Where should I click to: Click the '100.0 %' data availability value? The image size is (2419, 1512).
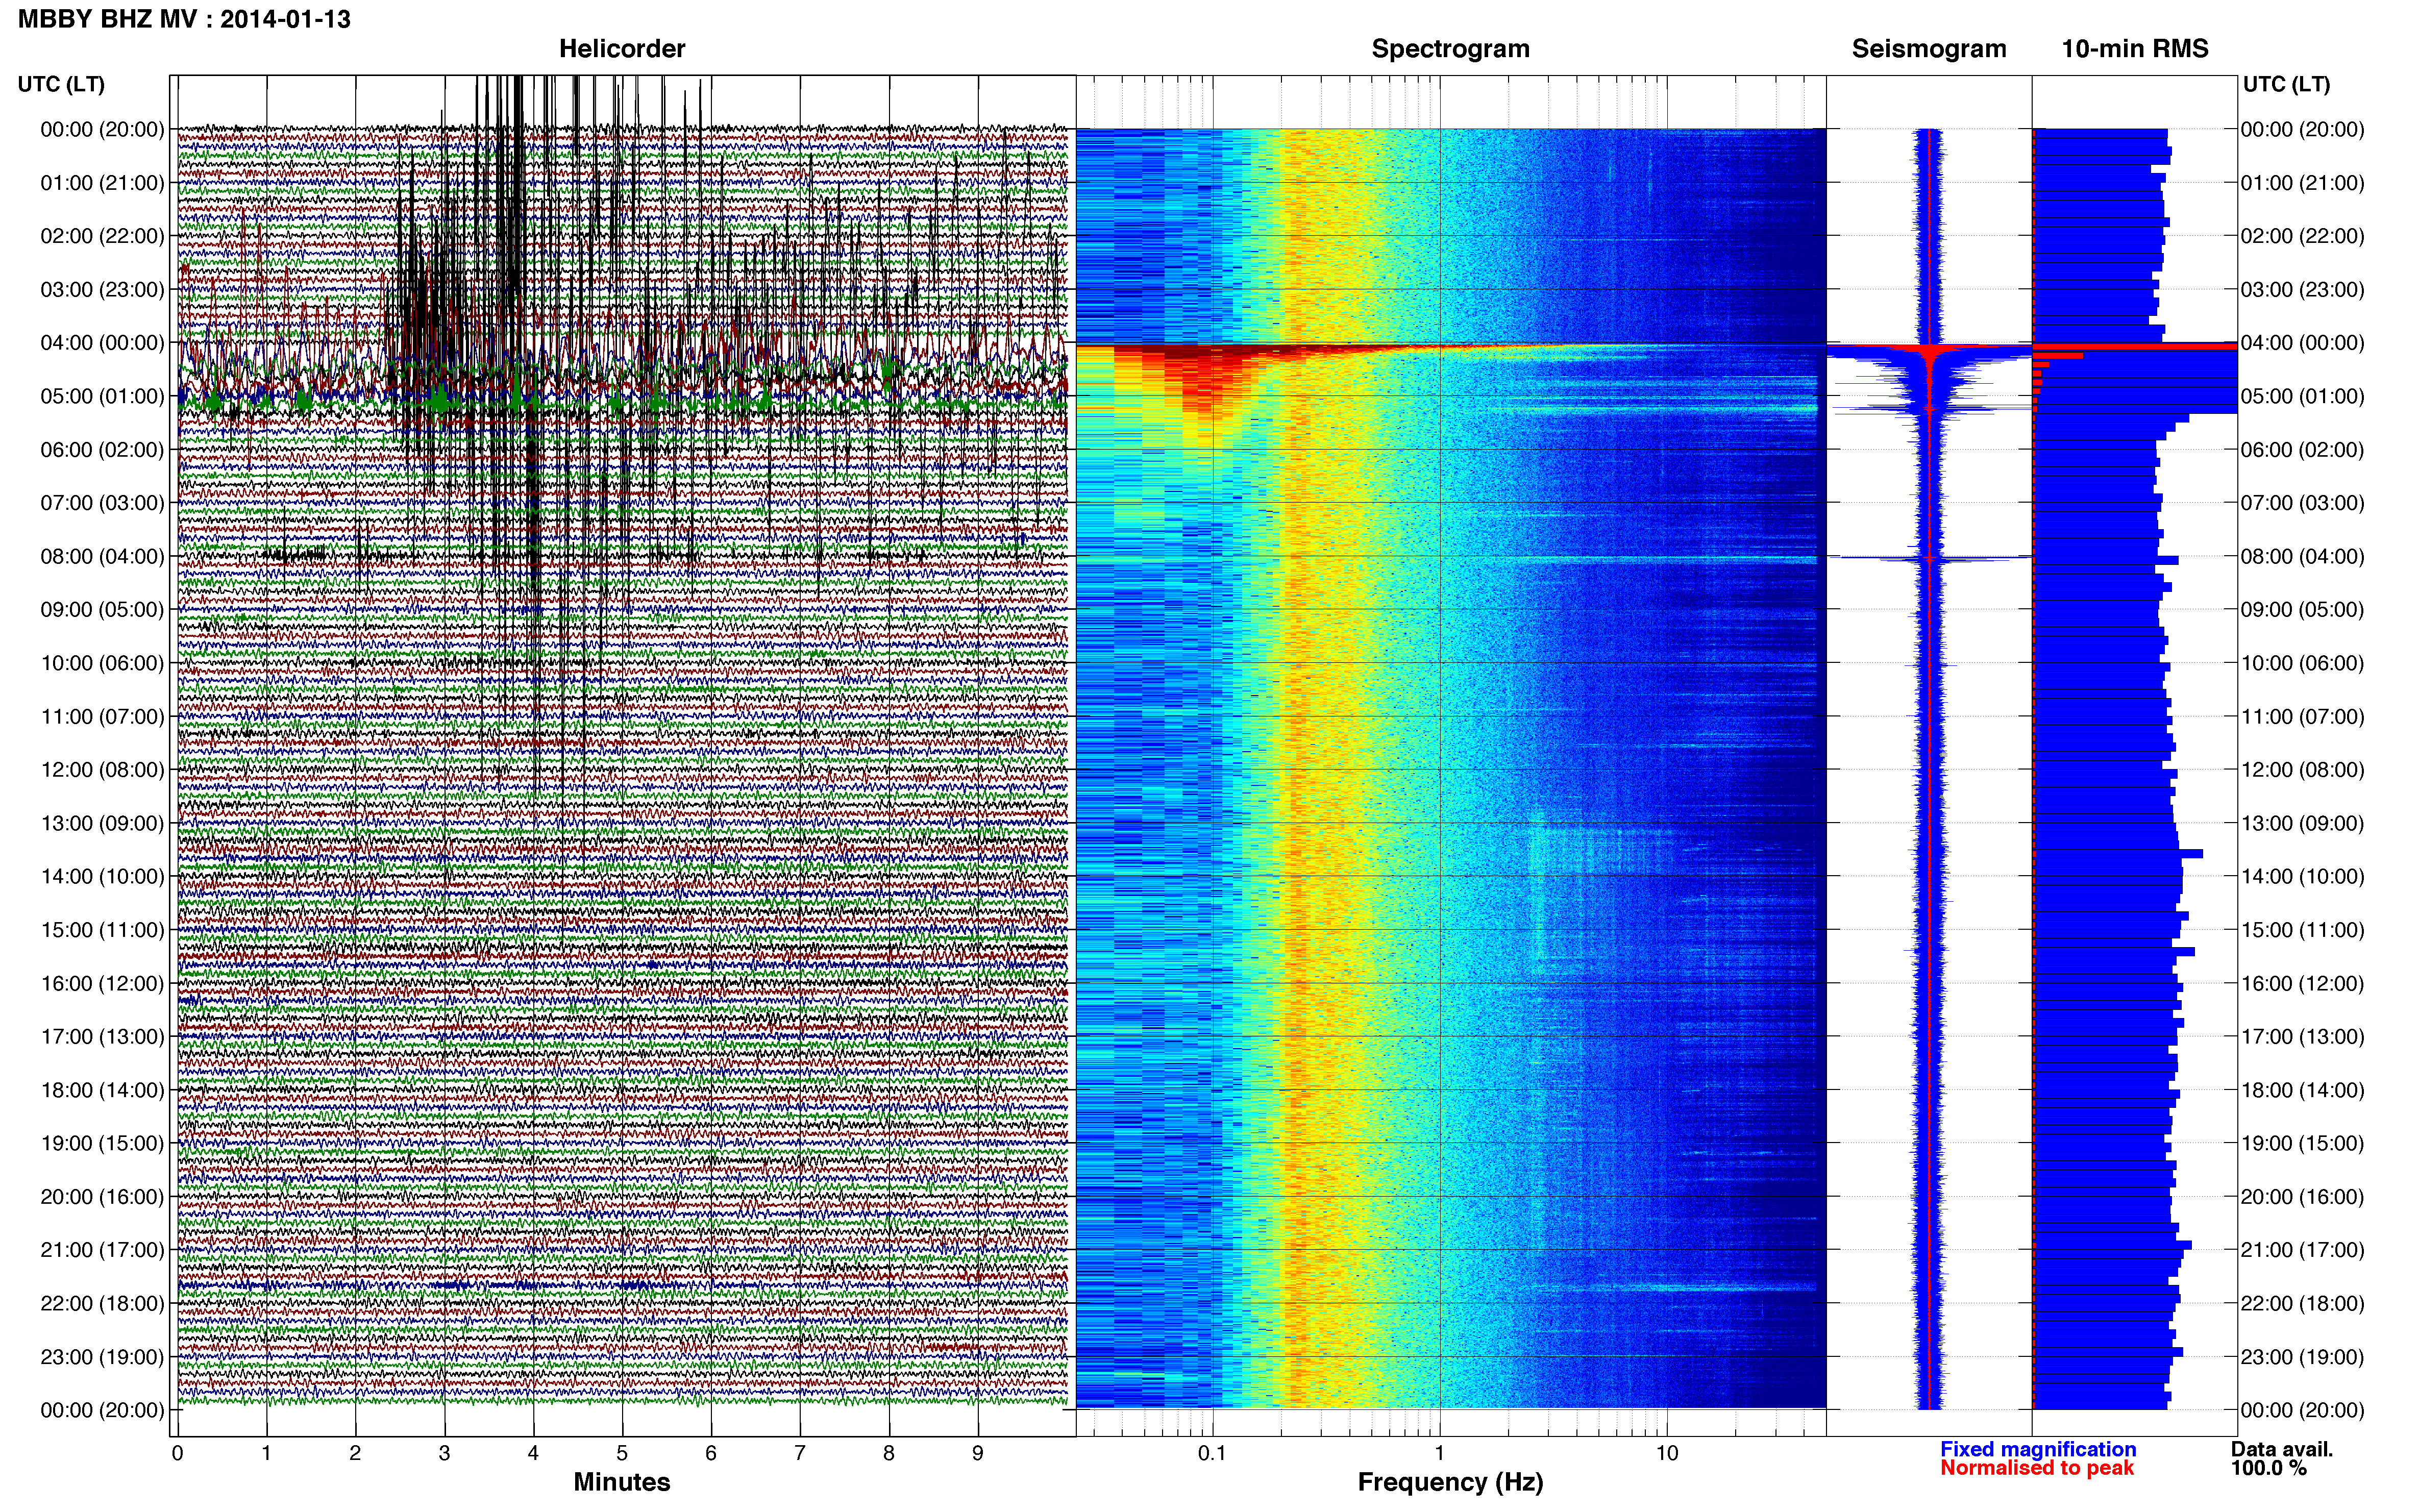[2268, 1468]
